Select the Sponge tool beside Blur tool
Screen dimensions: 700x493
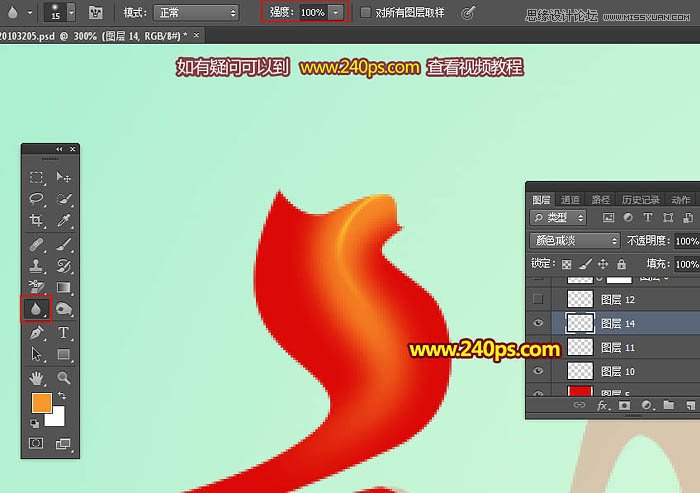[63, 309]
